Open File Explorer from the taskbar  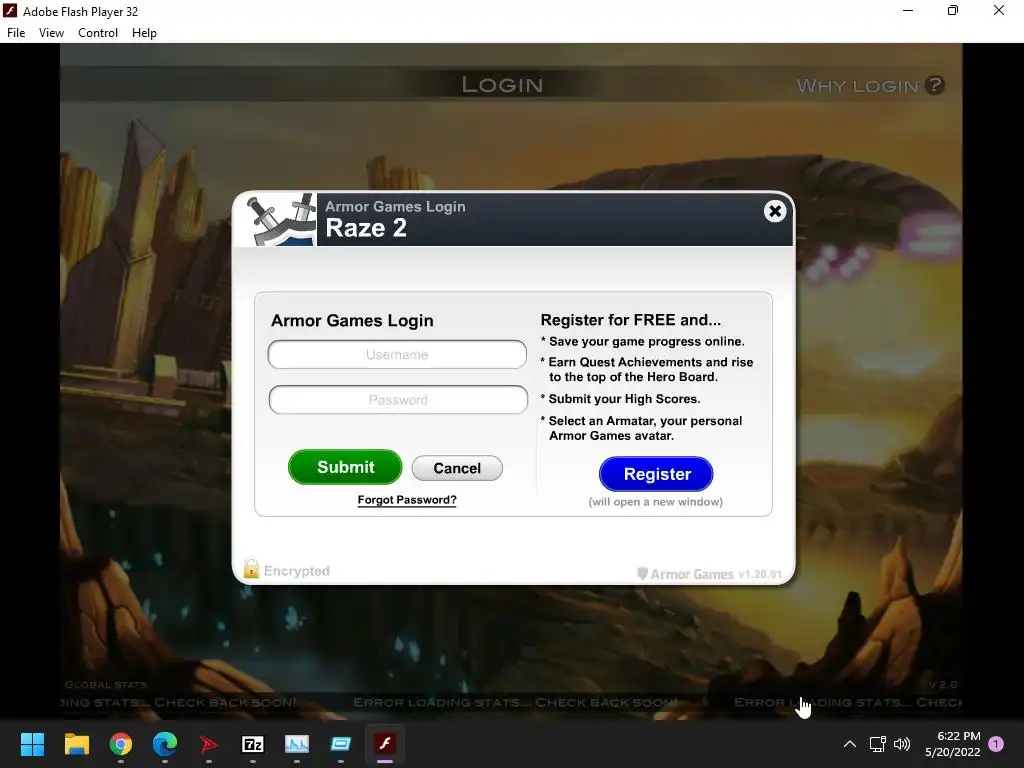pos(76,744)
